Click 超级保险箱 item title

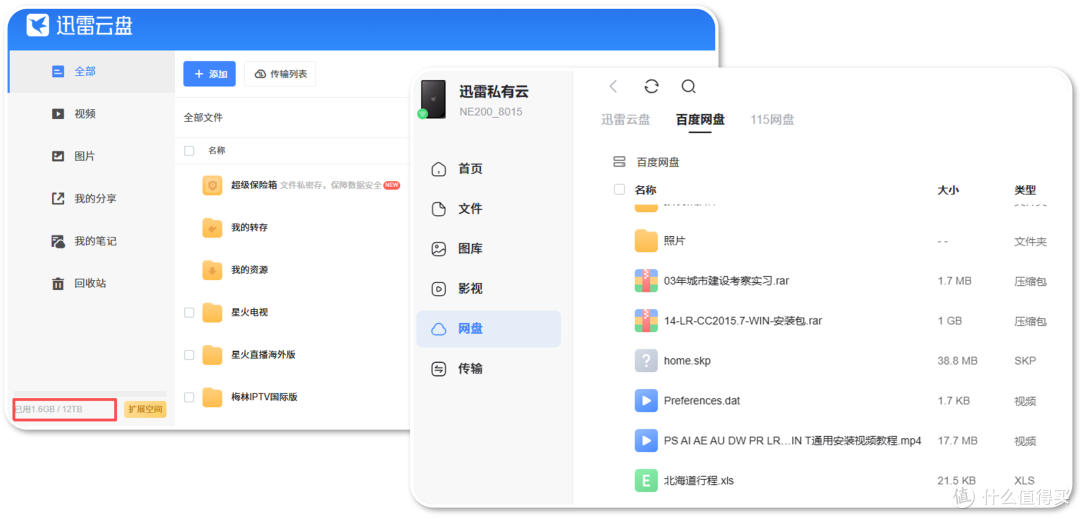pos(253,185)
